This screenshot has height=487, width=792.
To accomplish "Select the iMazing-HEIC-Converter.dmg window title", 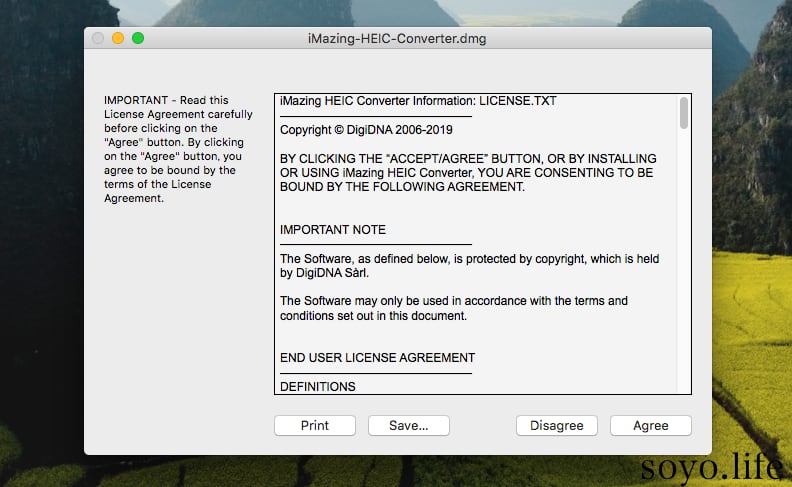I will (397, 38).
